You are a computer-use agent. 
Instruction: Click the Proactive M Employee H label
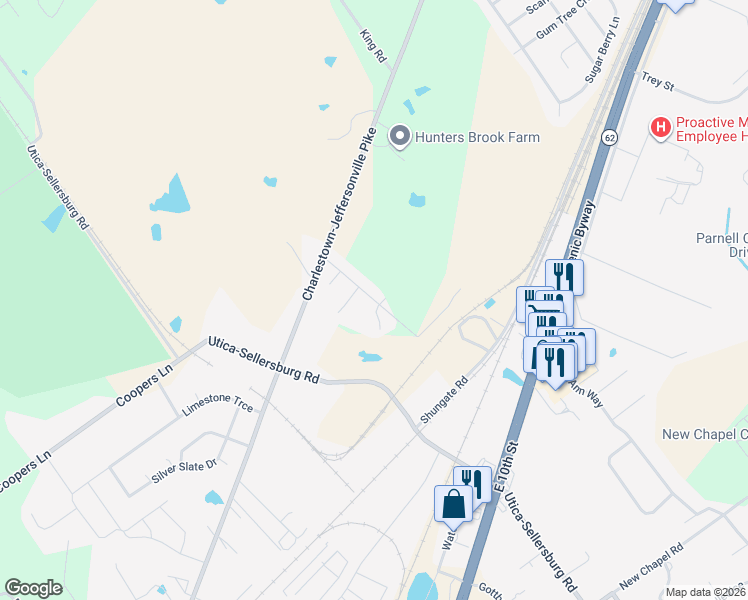point(712,129)
